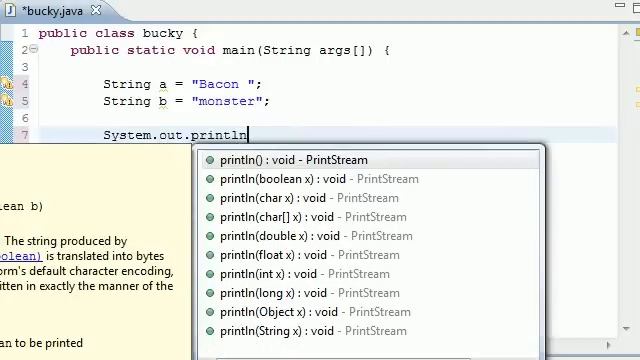Click the variable b on line 5
Image resolution: width=640 pixels, height=360 pixels.
pos(163,101)
